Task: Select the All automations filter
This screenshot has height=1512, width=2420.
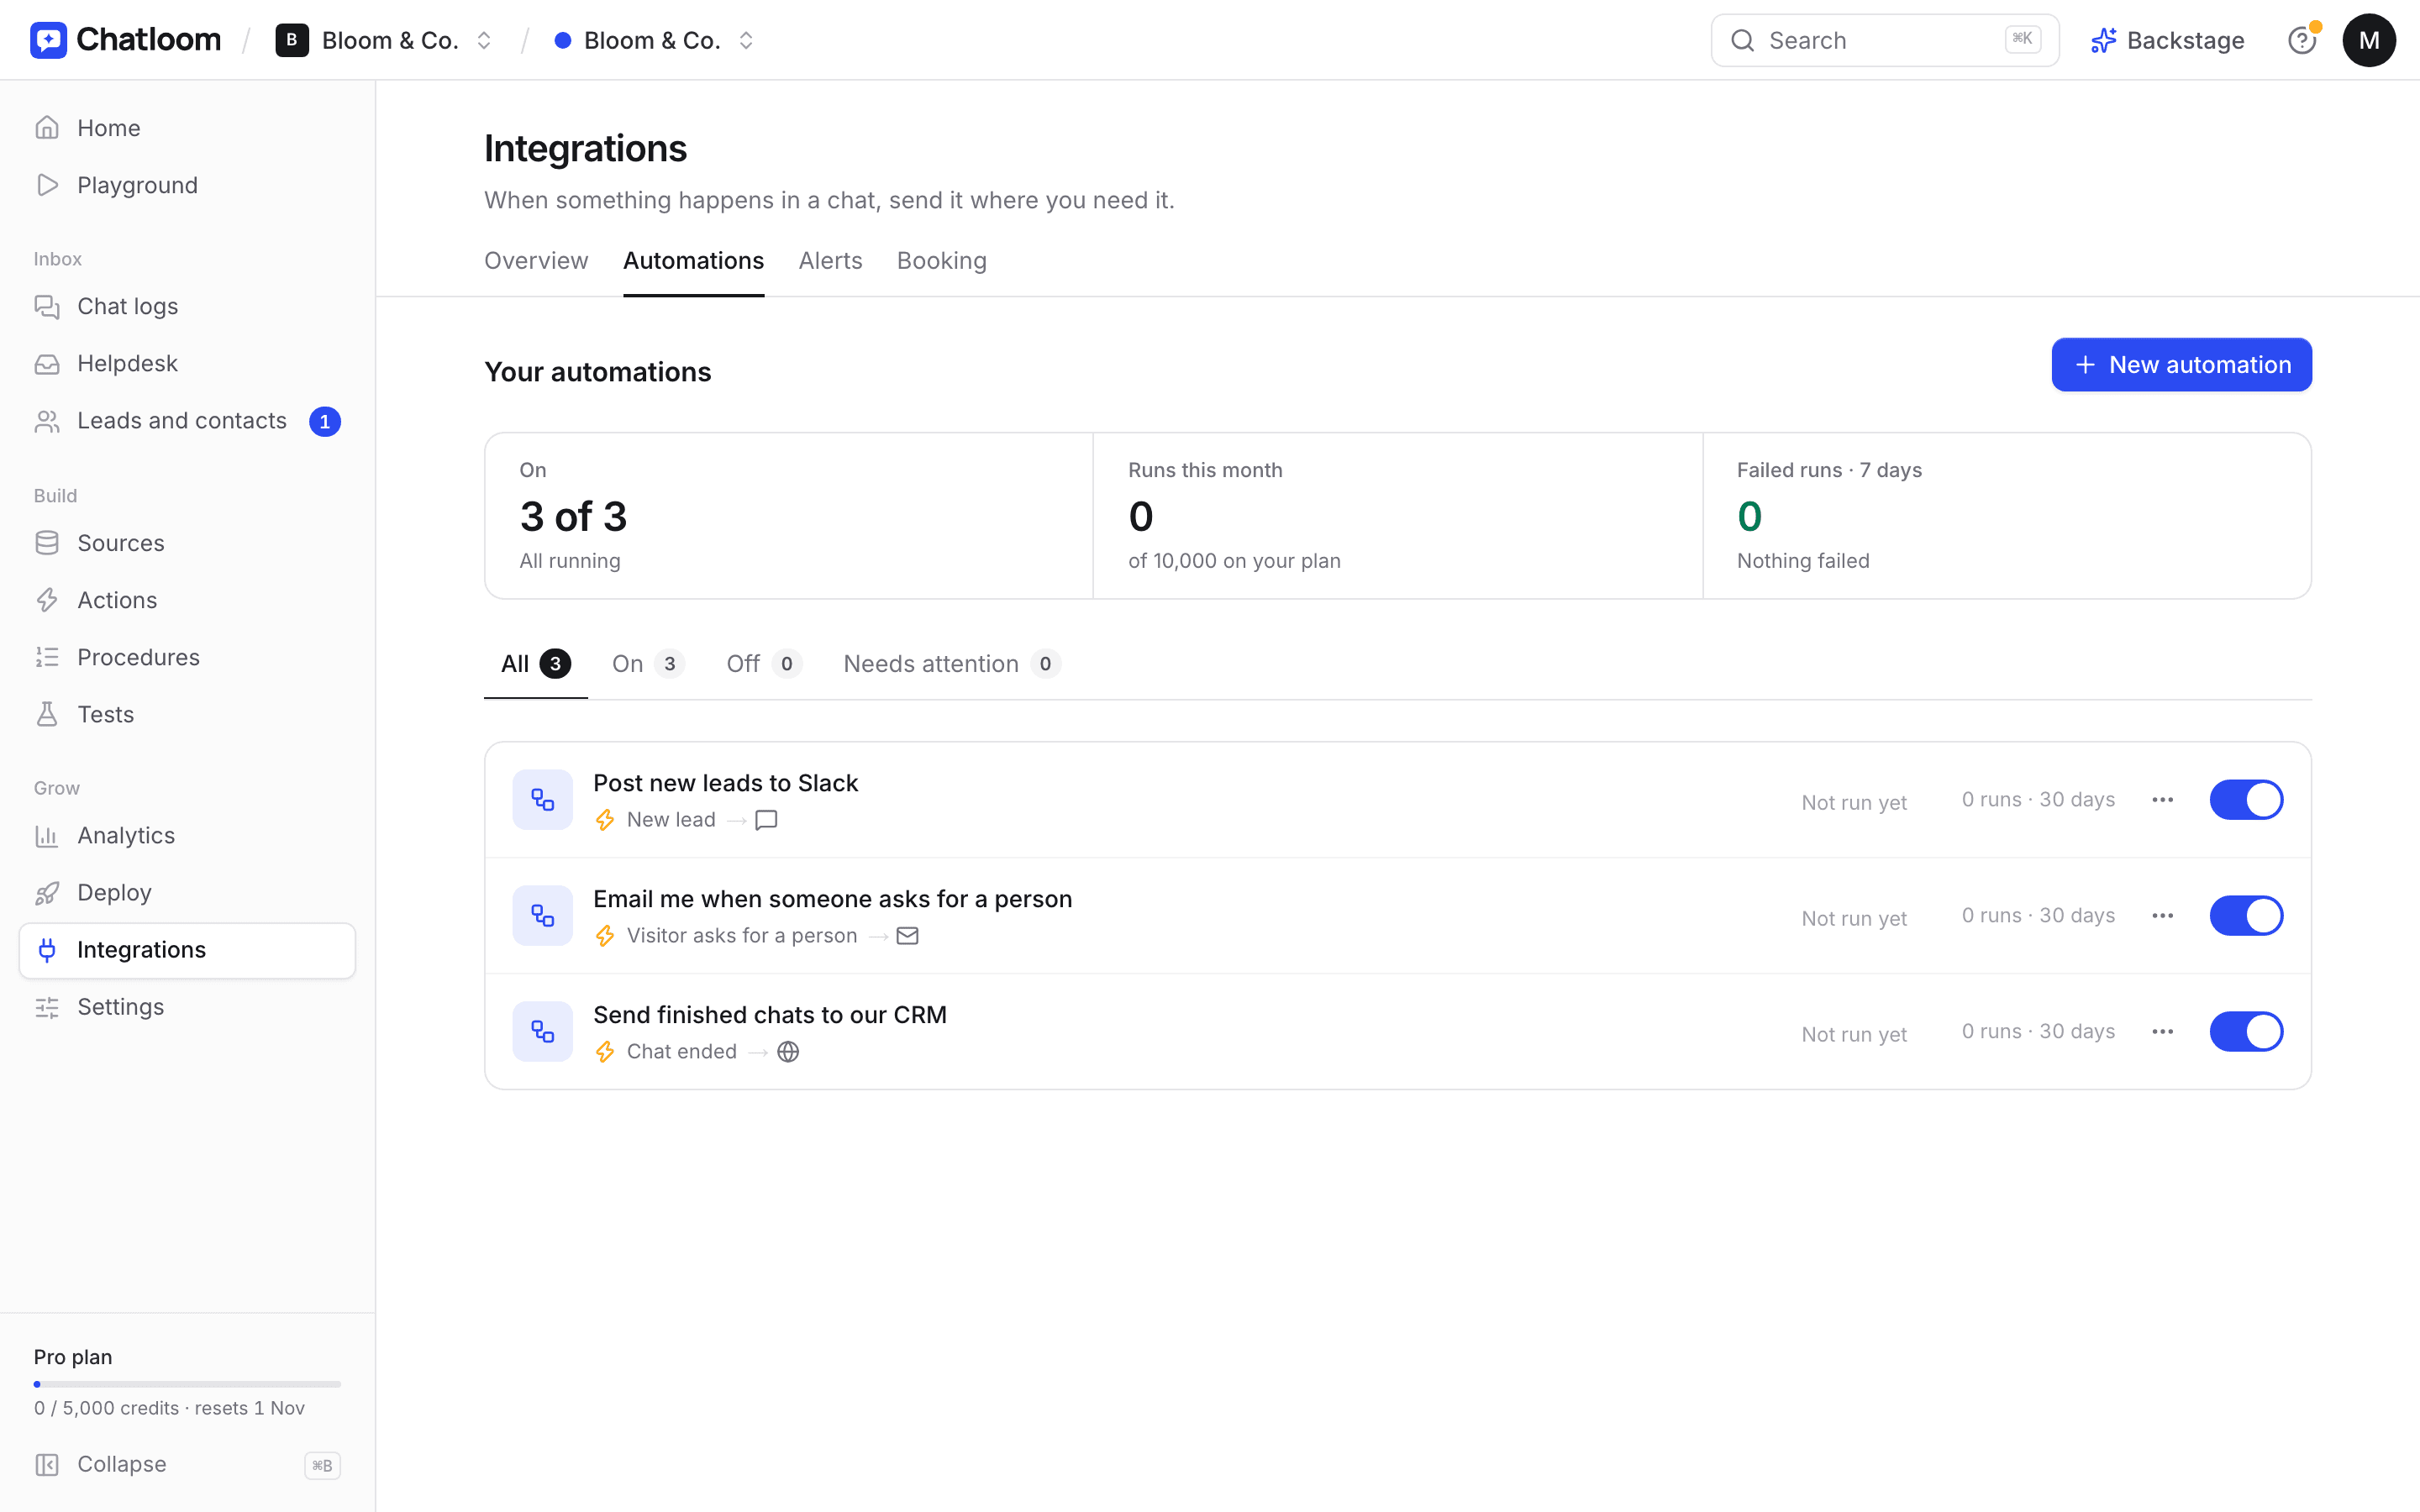Action: pos(535,664)
